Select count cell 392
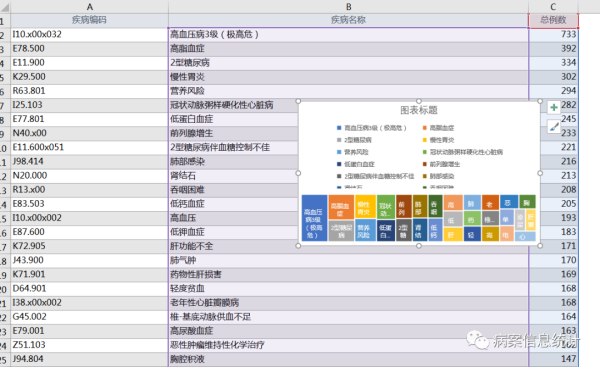Screen dimensions: 600x367 point(553,49)
